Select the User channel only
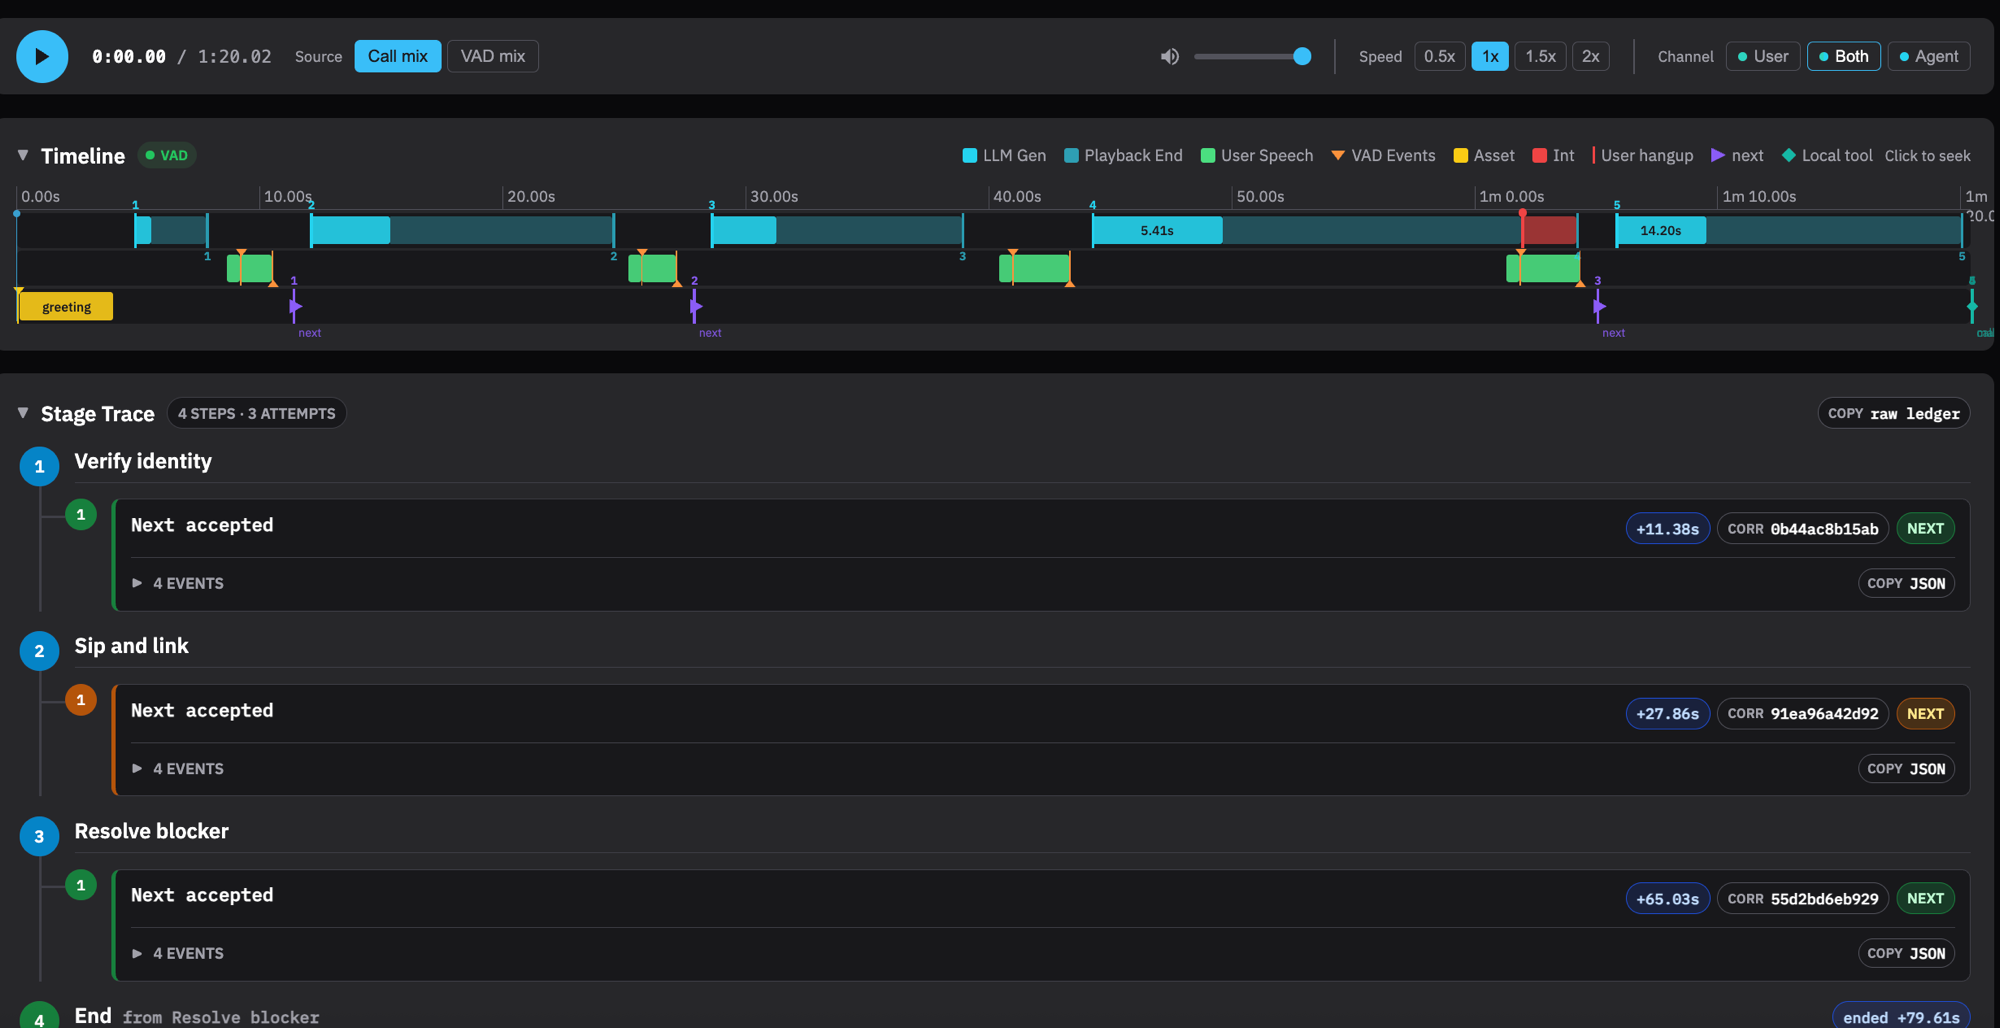The width and height of the screenshot is (2000, 1028). click(1763, 56)
